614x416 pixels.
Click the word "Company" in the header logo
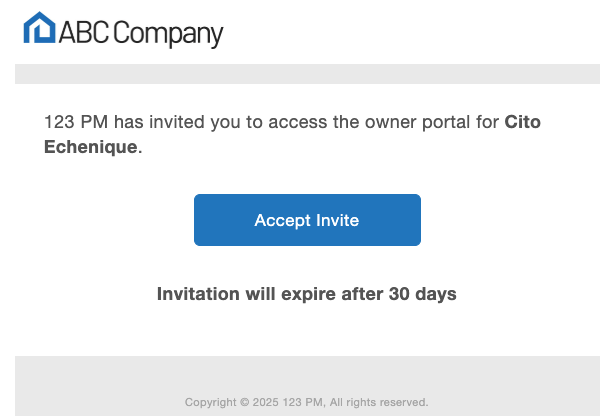point(168,34)
